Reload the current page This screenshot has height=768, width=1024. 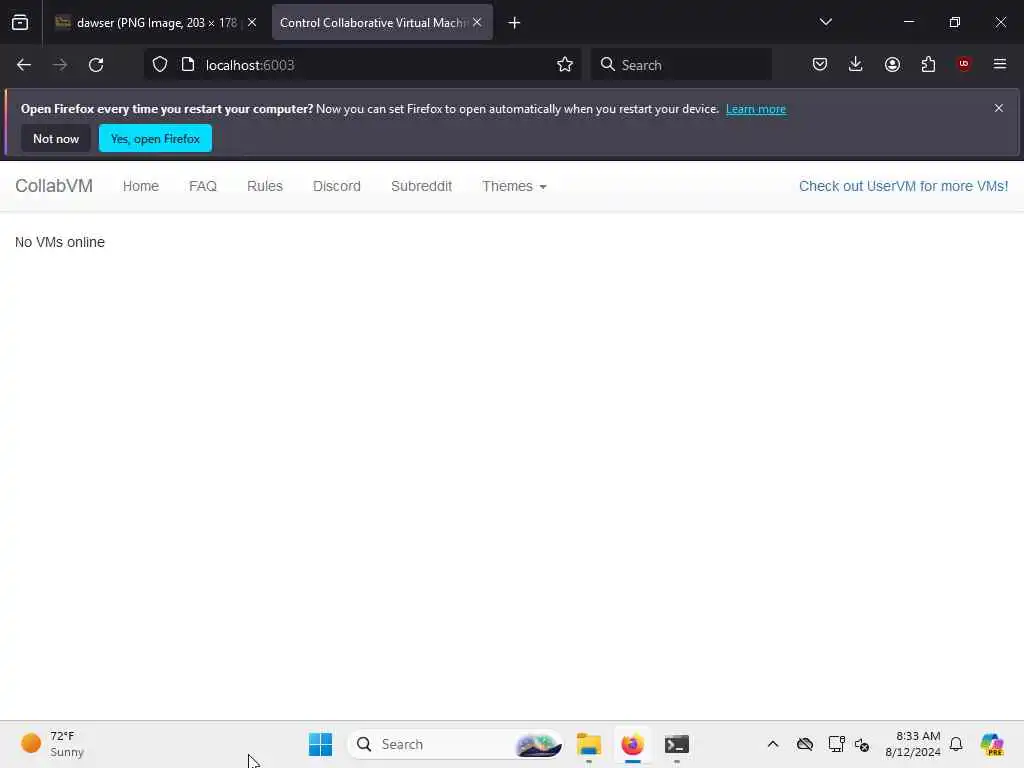coord(96,65)
